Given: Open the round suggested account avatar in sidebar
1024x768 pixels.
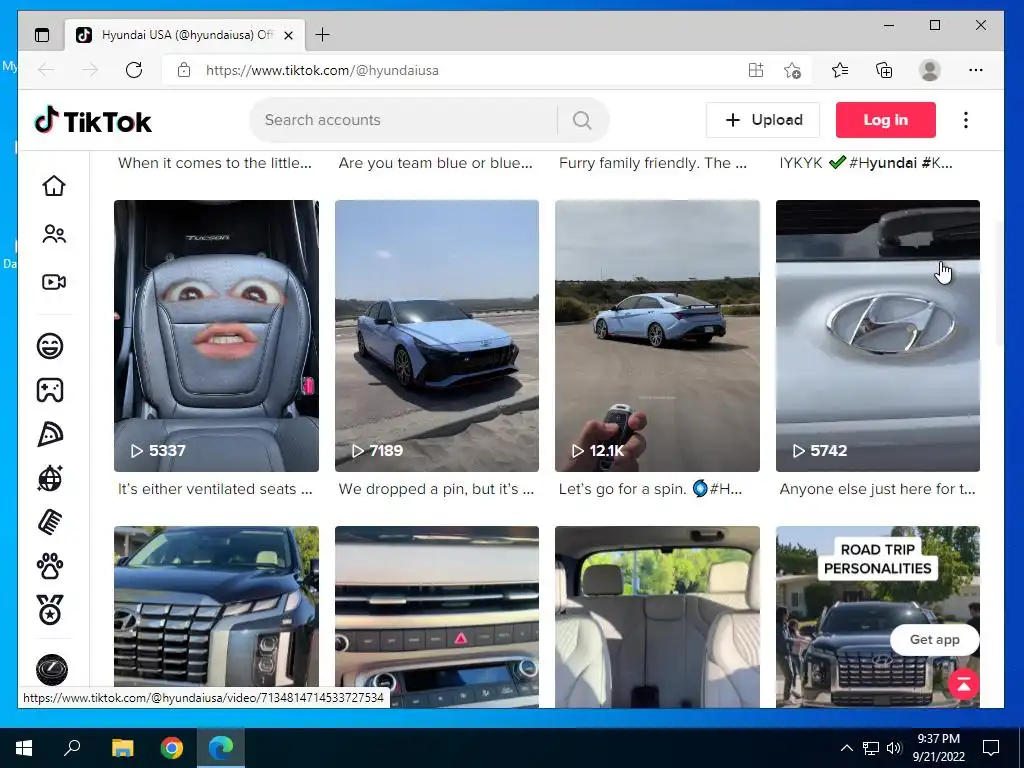Looking at the screenshot, I should pos(52,670).
